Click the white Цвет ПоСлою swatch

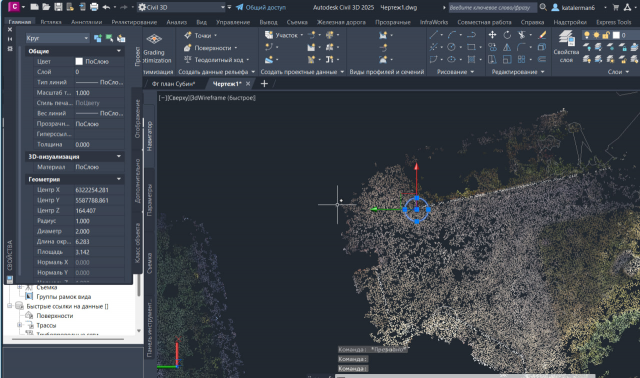tap(79, 61)
